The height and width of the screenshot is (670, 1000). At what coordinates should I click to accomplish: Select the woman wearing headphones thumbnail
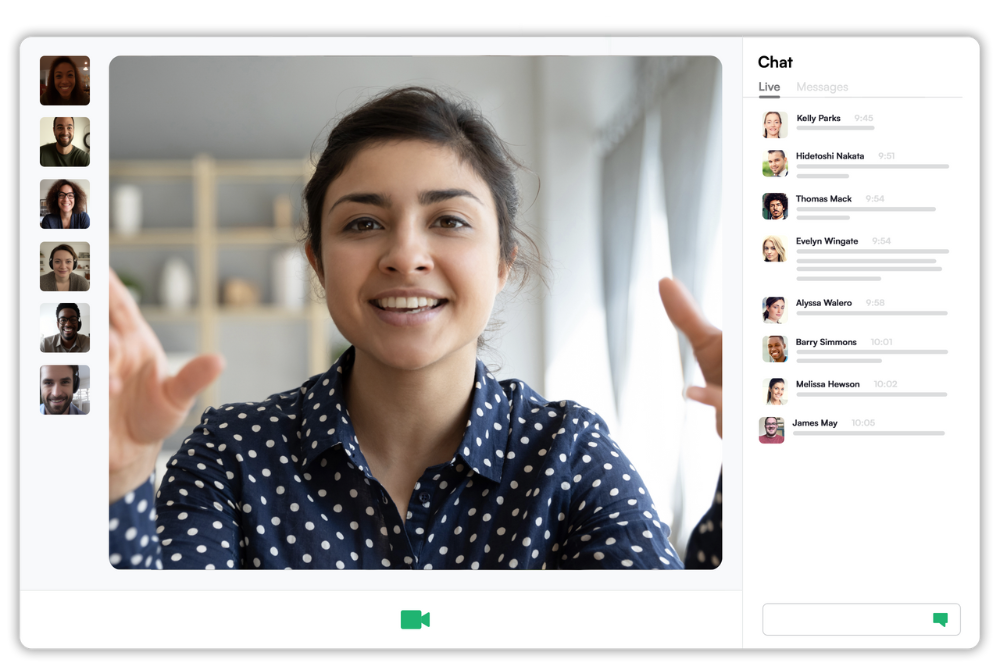click(x=65, y=266)
